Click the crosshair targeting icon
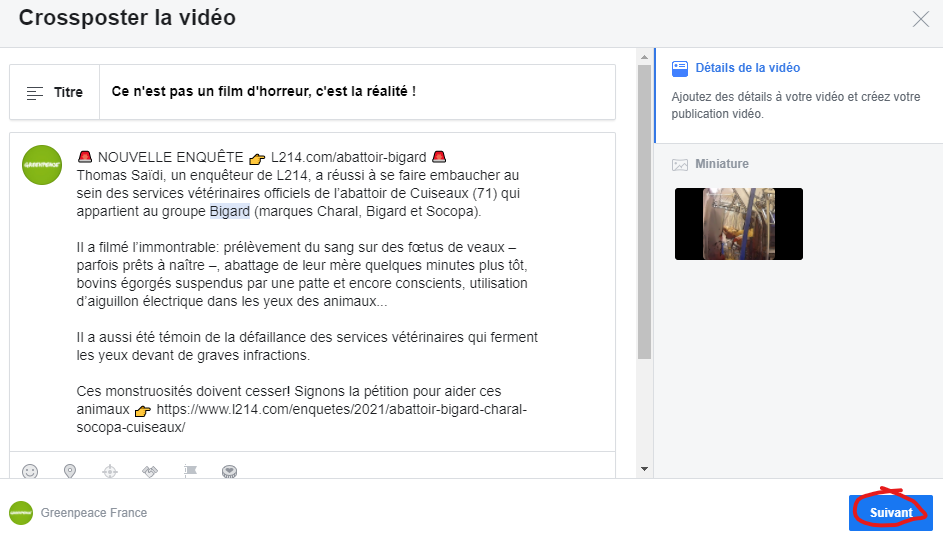 pyautogui.click(x=110, y=471)
